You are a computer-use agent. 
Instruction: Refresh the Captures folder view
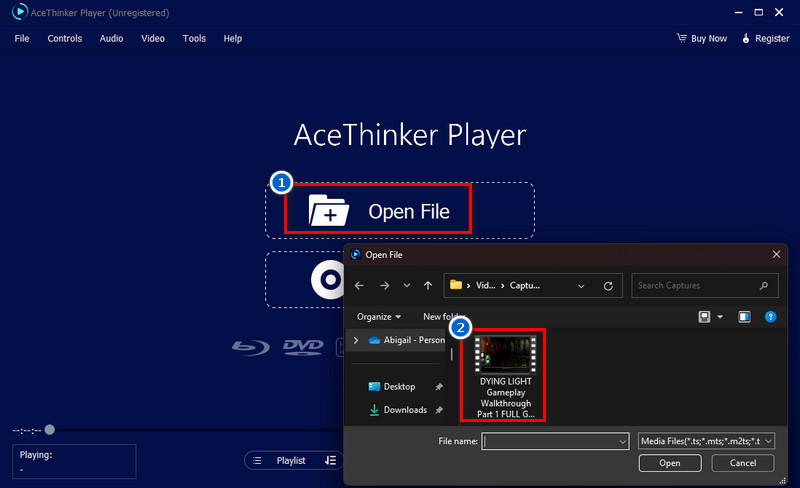pos(608,286)
